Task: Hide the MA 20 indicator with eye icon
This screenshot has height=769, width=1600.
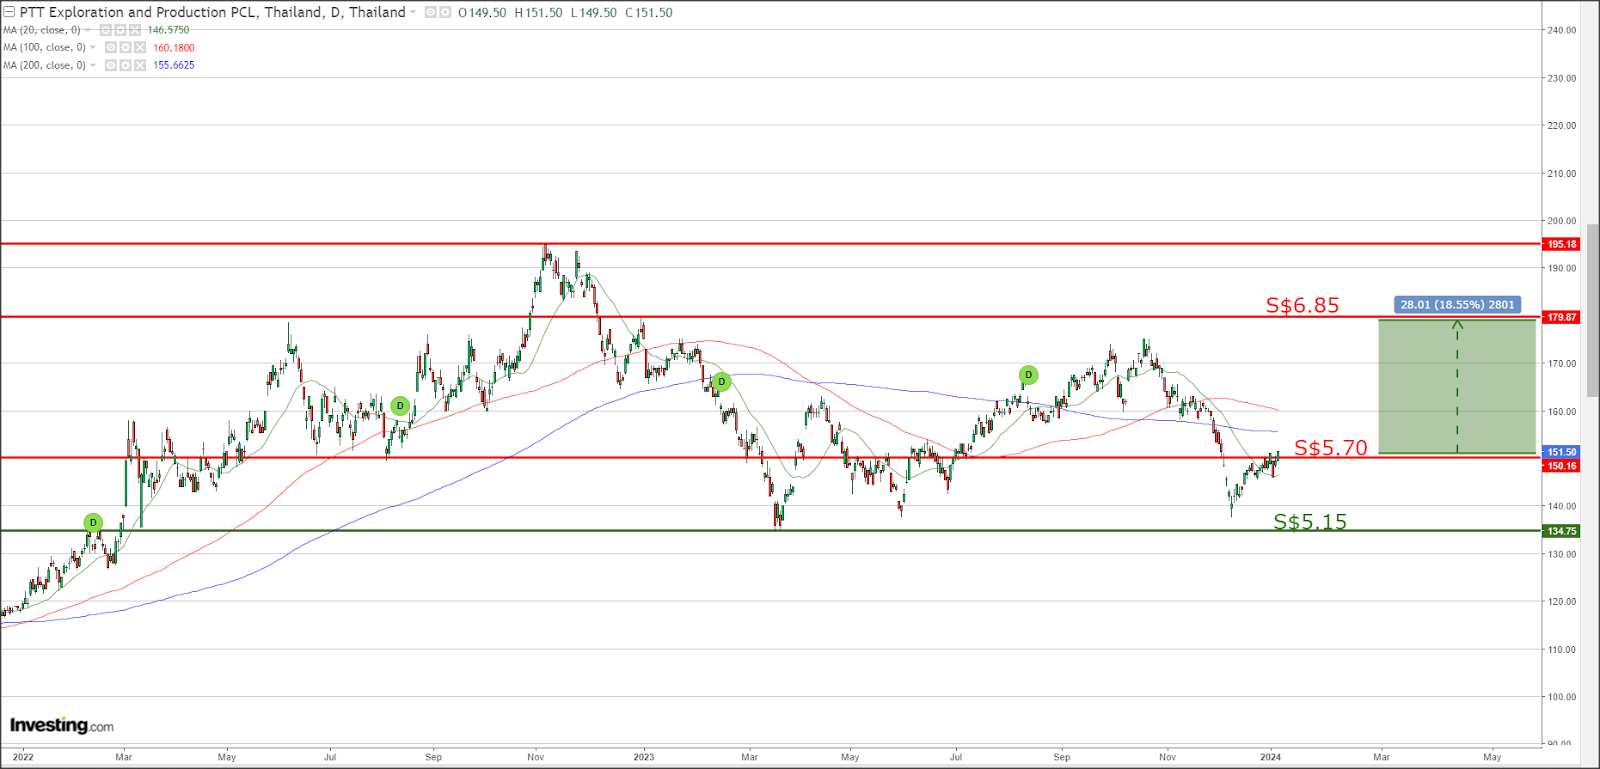Action: pyautogui.click(x=106, y=30)
